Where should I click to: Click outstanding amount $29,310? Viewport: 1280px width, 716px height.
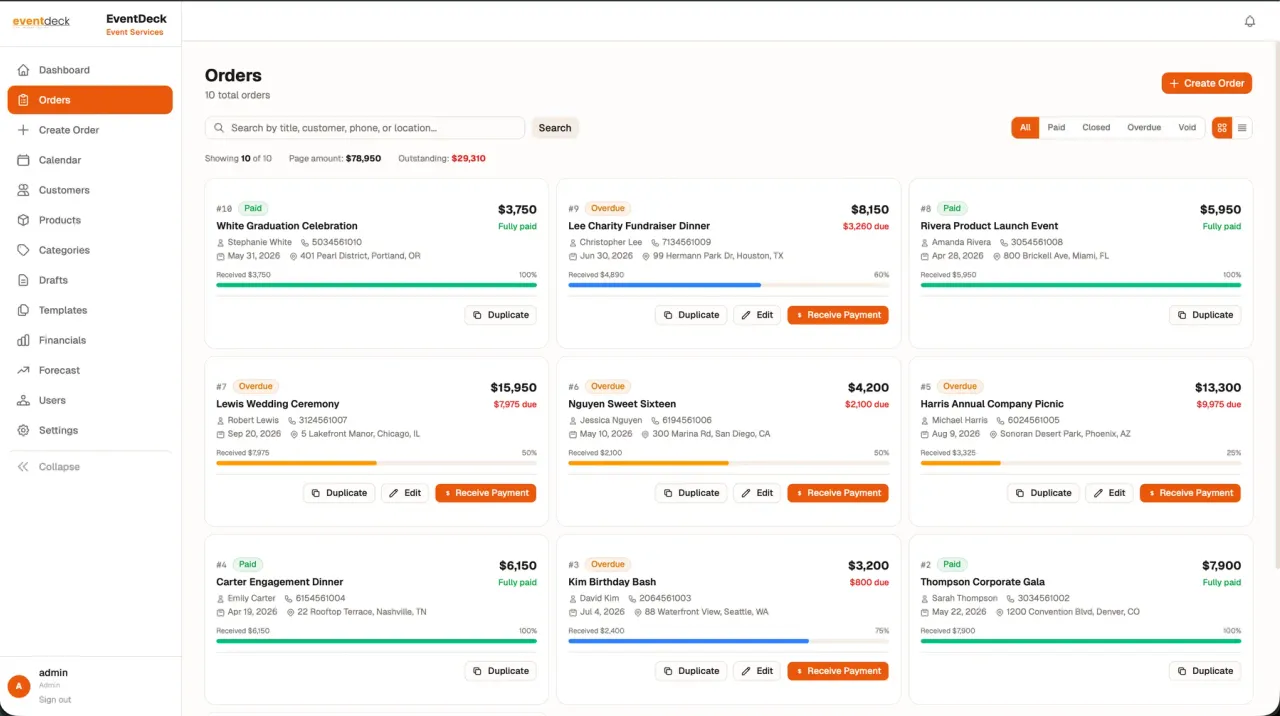(x=468, y=158)
